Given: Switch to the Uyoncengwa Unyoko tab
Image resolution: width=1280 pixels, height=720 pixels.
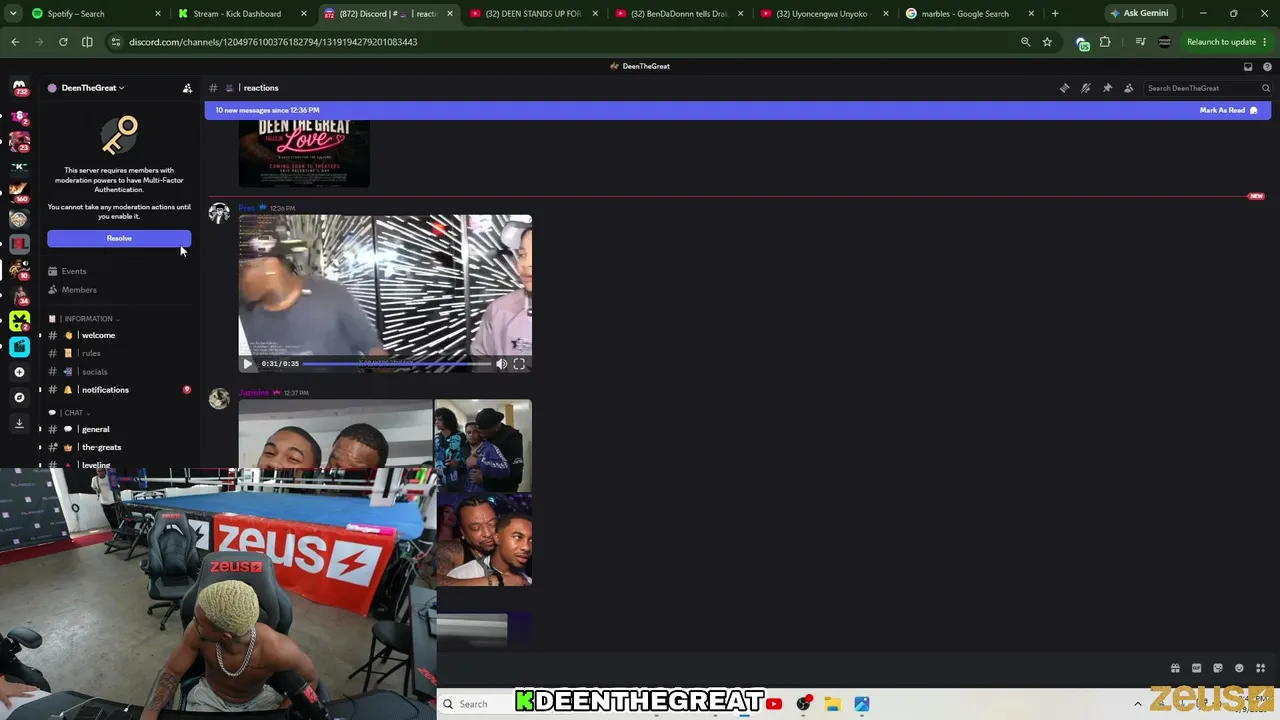Looking at the screenshot, I should (x=823, y=14).
